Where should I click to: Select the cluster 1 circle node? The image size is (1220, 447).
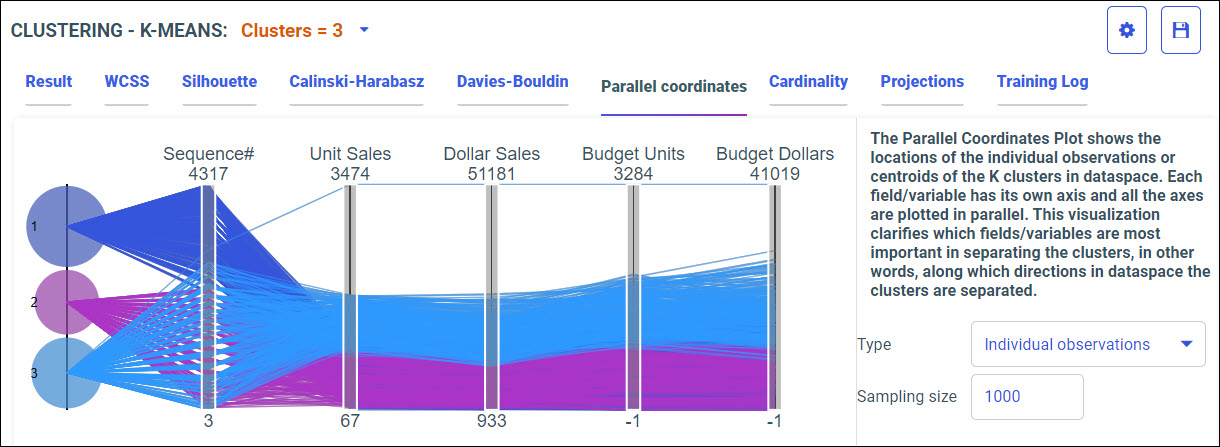coord(66,227)
